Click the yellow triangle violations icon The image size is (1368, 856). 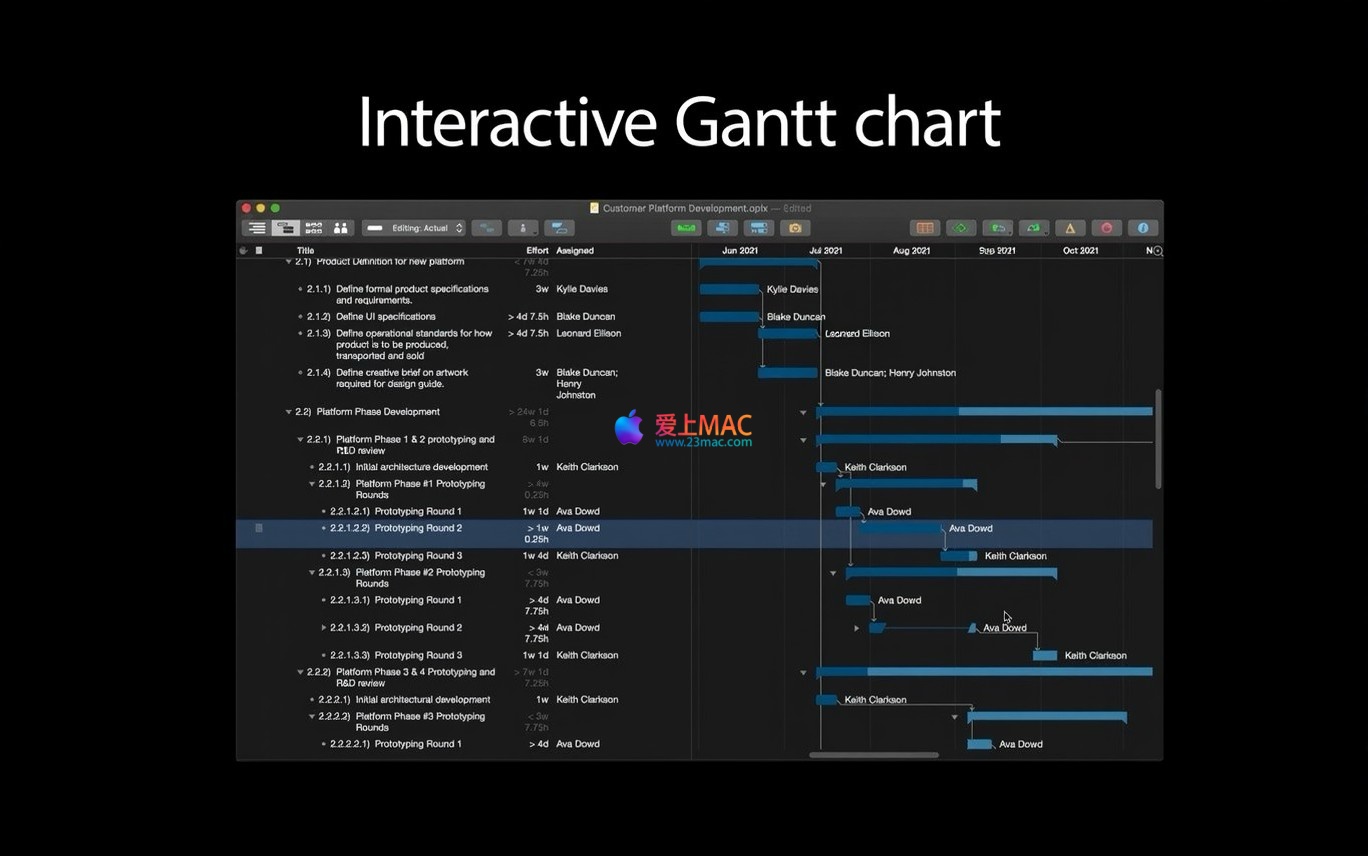coord(1070,228)
